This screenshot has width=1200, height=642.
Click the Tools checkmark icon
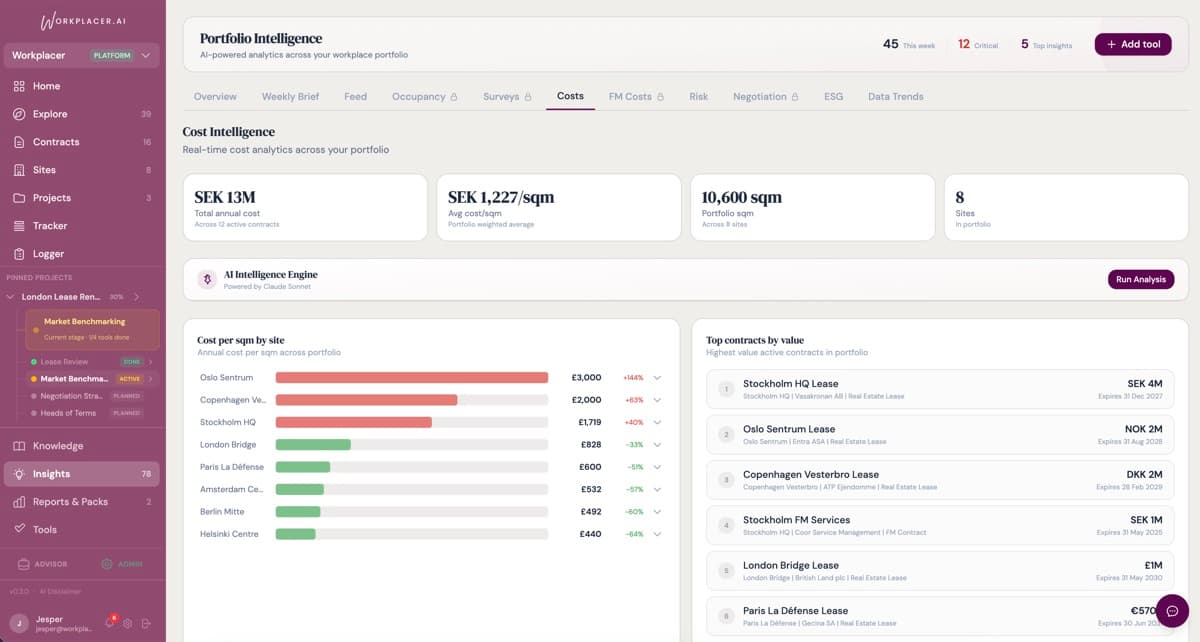click(19, 529)
